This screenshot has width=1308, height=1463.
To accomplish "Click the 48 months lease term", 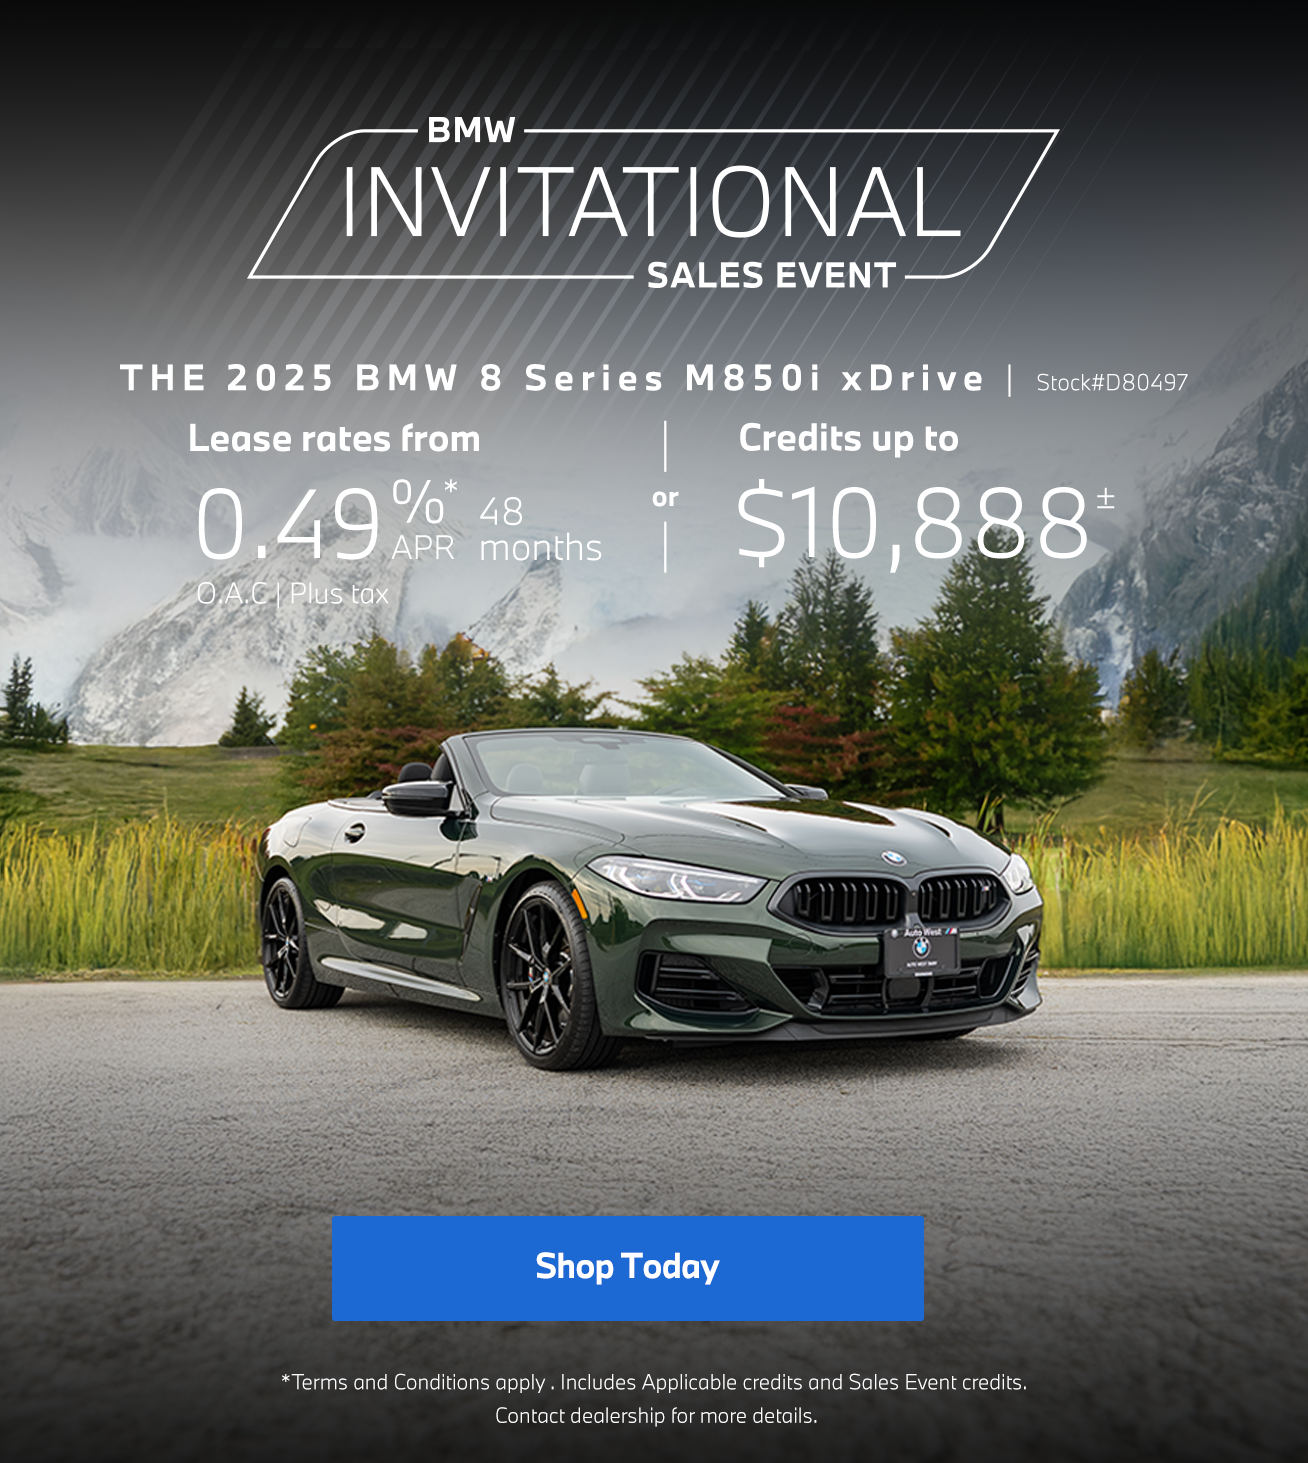I will 540,530.
